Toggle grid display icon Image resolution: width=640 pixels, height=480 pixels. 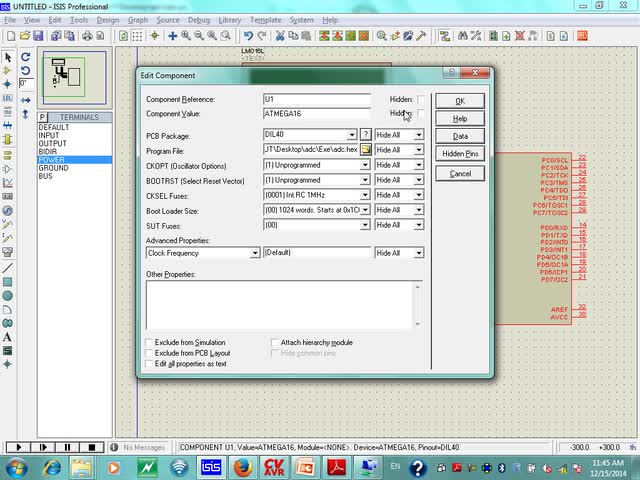(x=137, y=36)
